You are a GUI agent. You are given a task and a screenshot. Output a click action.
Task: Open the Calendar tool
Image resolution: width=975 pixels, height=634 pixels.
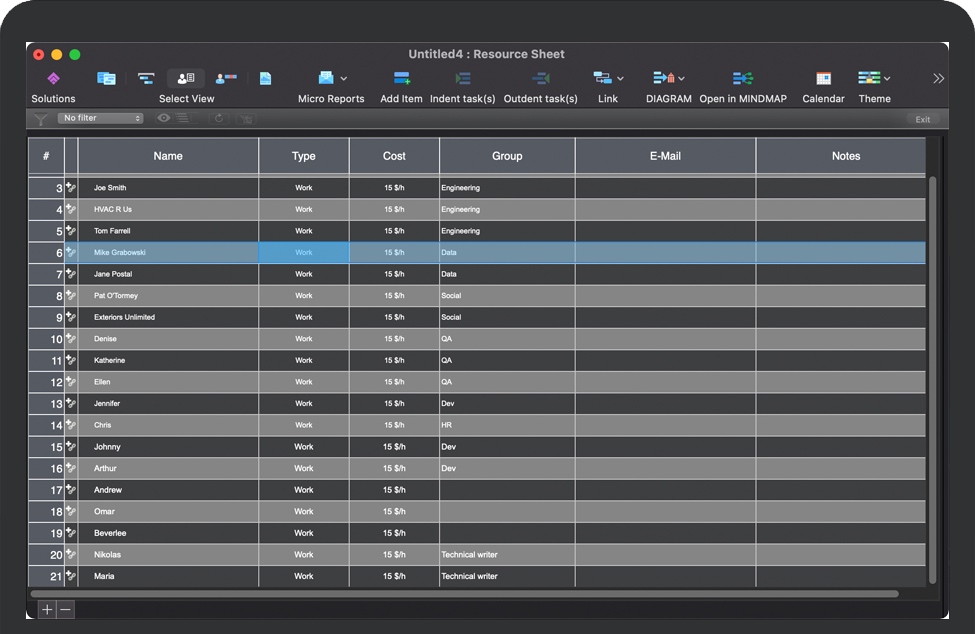coord(823,79)
